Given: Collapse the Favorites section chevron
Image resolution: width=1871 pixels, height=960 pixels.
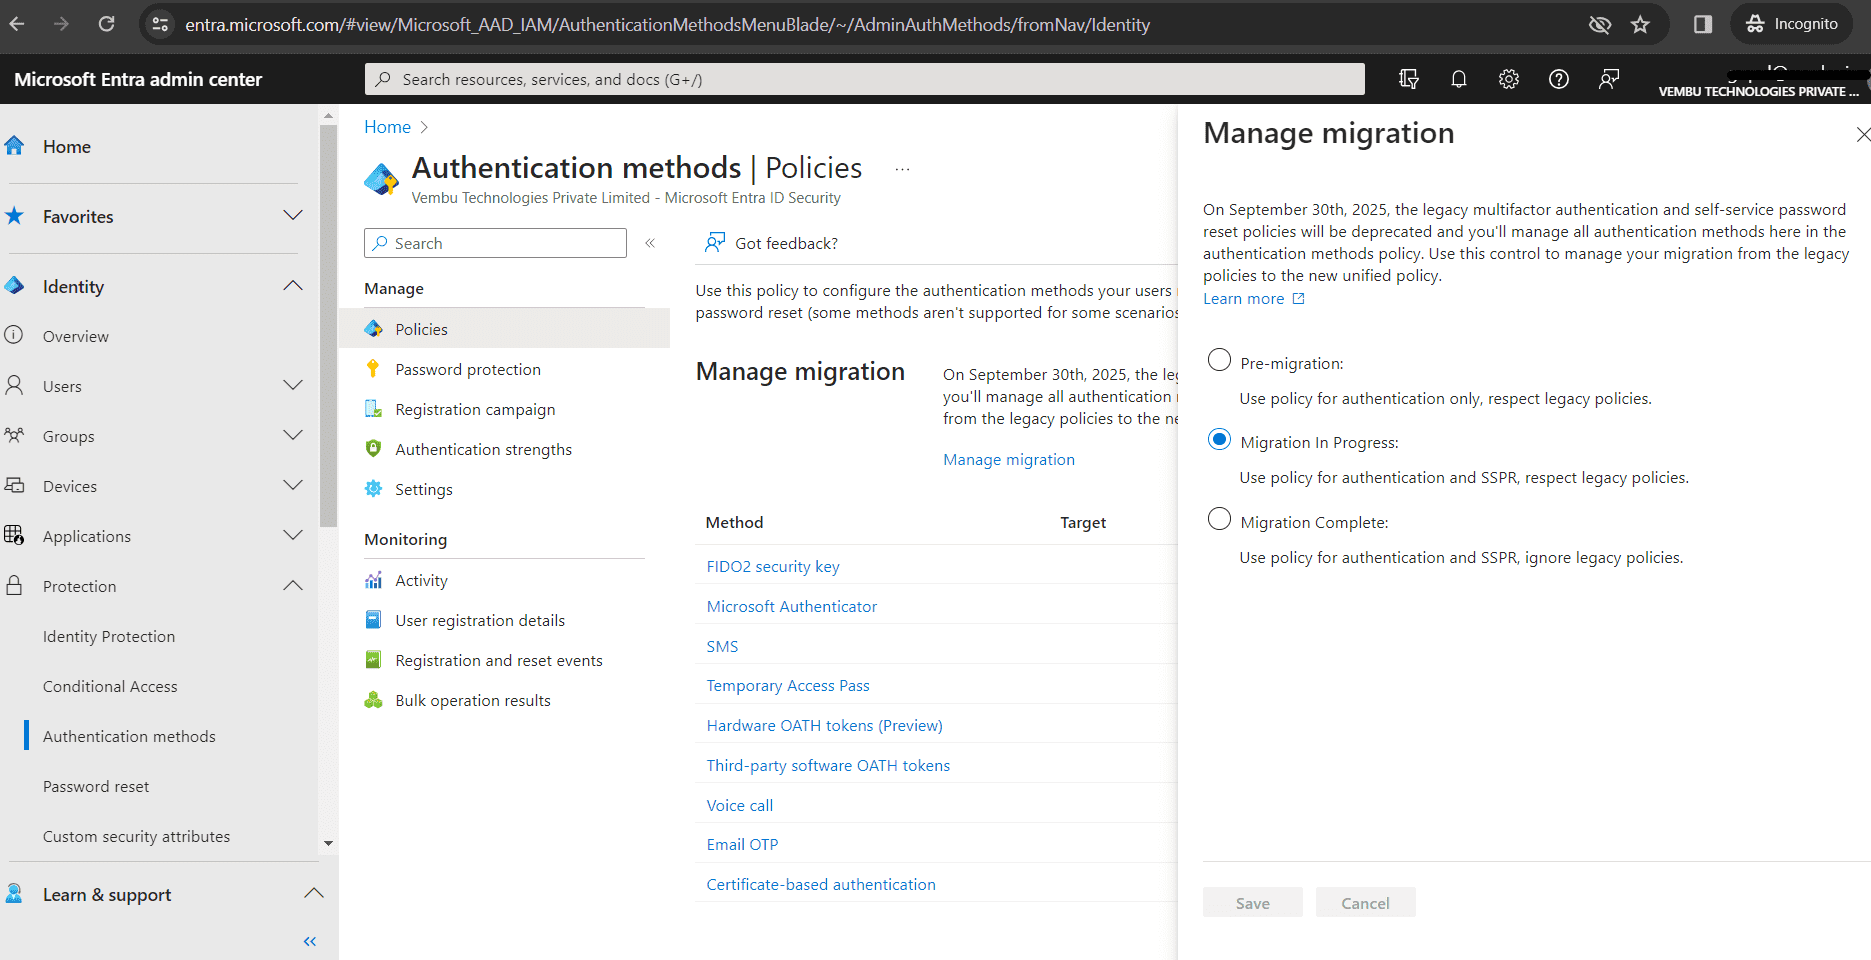Looking at the screenshot, I should [293, 216].
